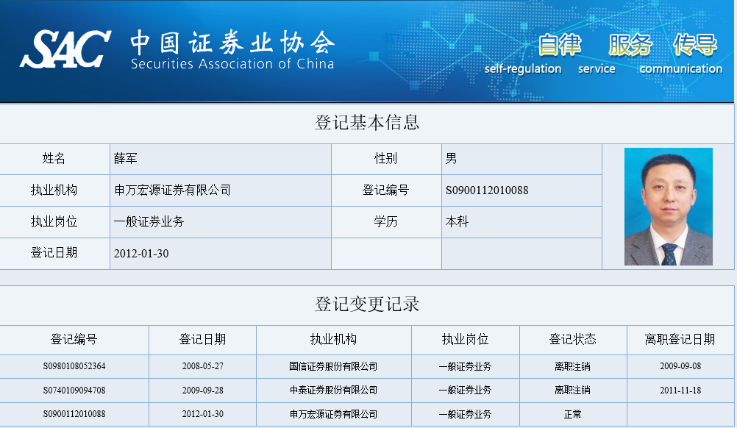
Task: Click the 学历 label cell
Action: click(386, 221)
